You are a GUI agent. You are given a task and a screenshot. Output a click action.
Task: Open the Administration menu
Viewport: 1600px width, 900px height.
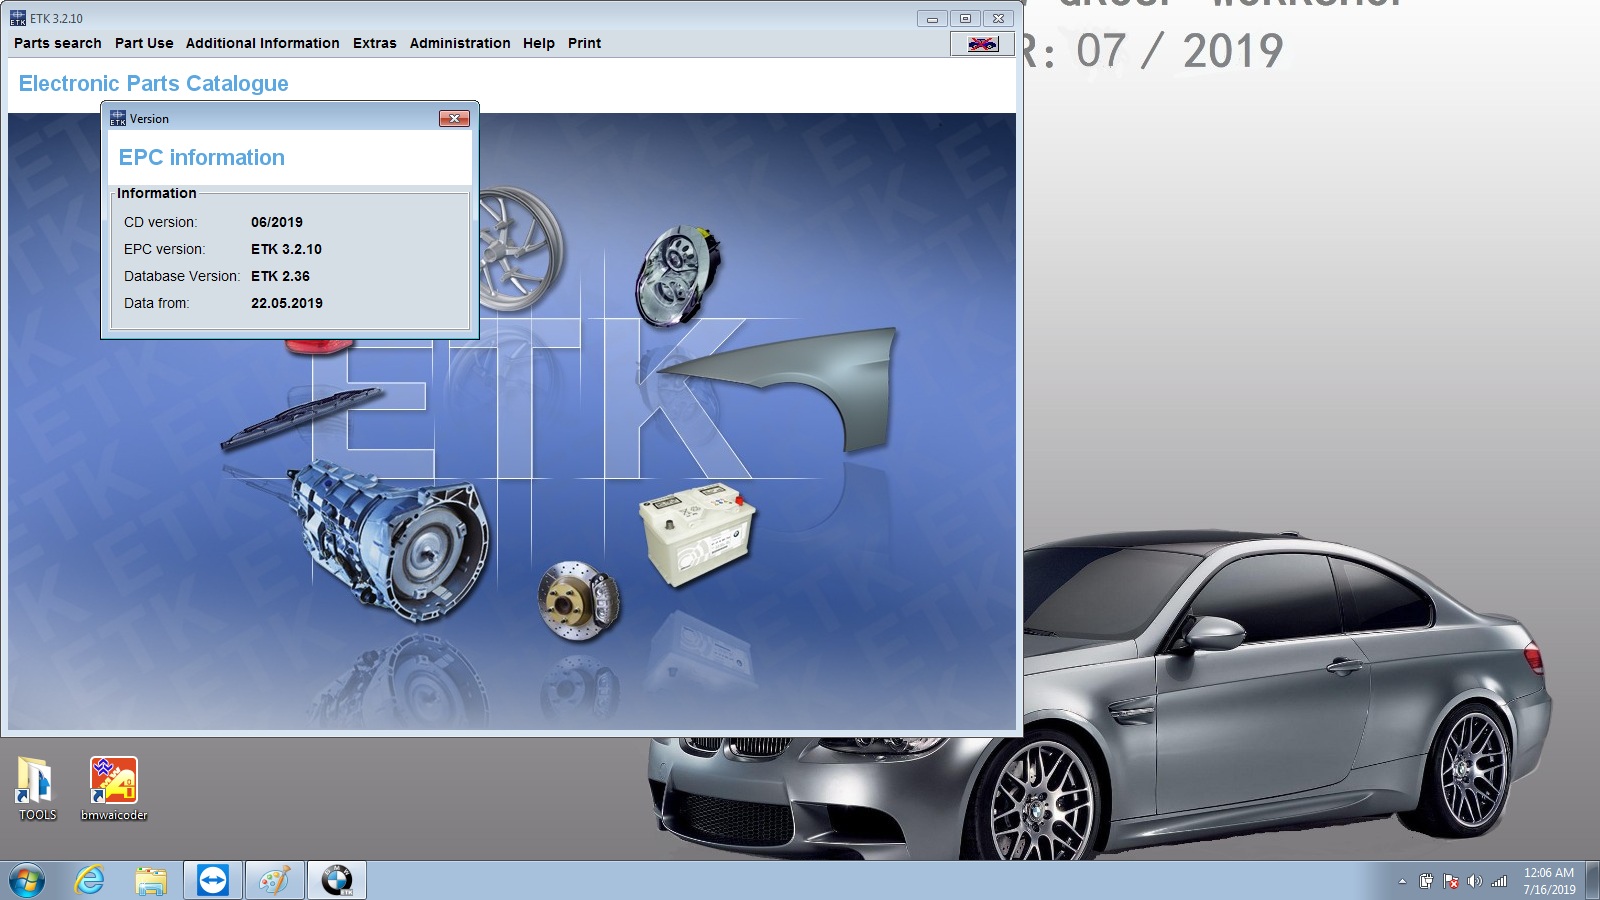click(459, 43)
